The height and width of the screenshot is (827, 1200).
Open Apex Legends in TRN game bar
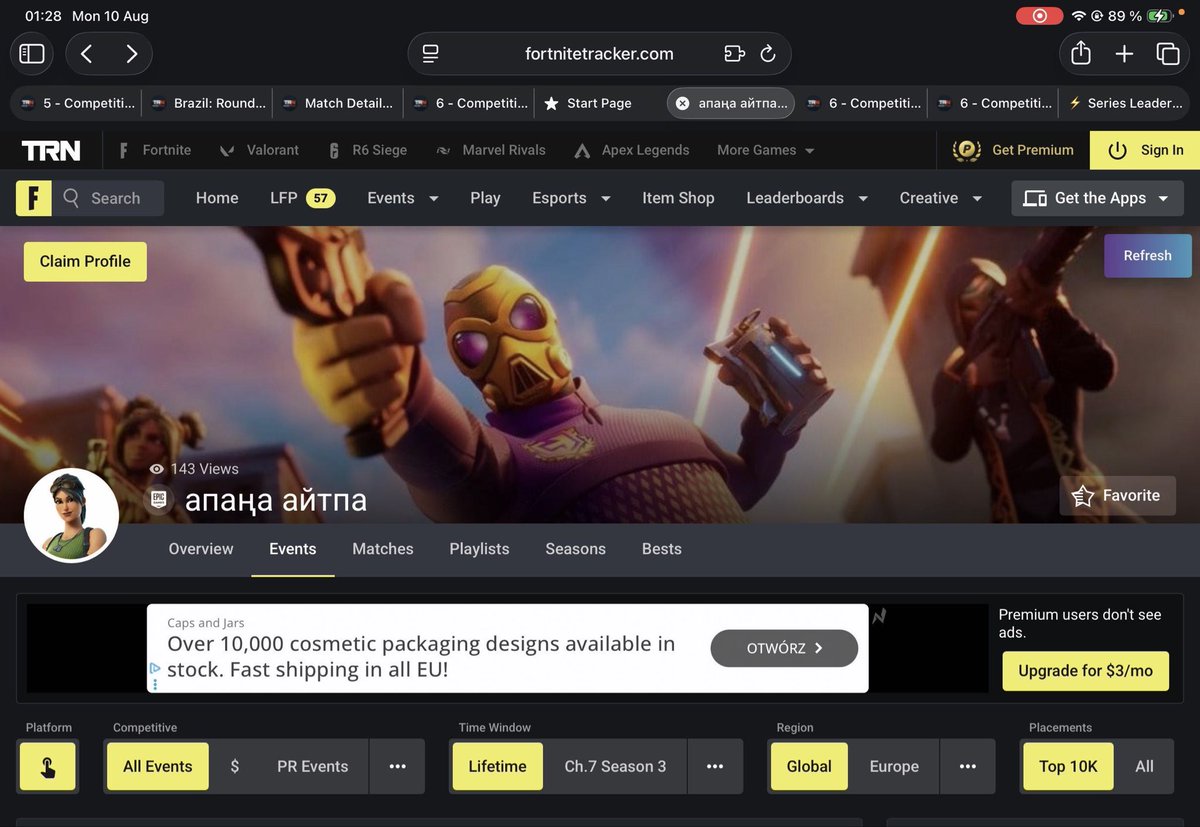coord(632,150)
